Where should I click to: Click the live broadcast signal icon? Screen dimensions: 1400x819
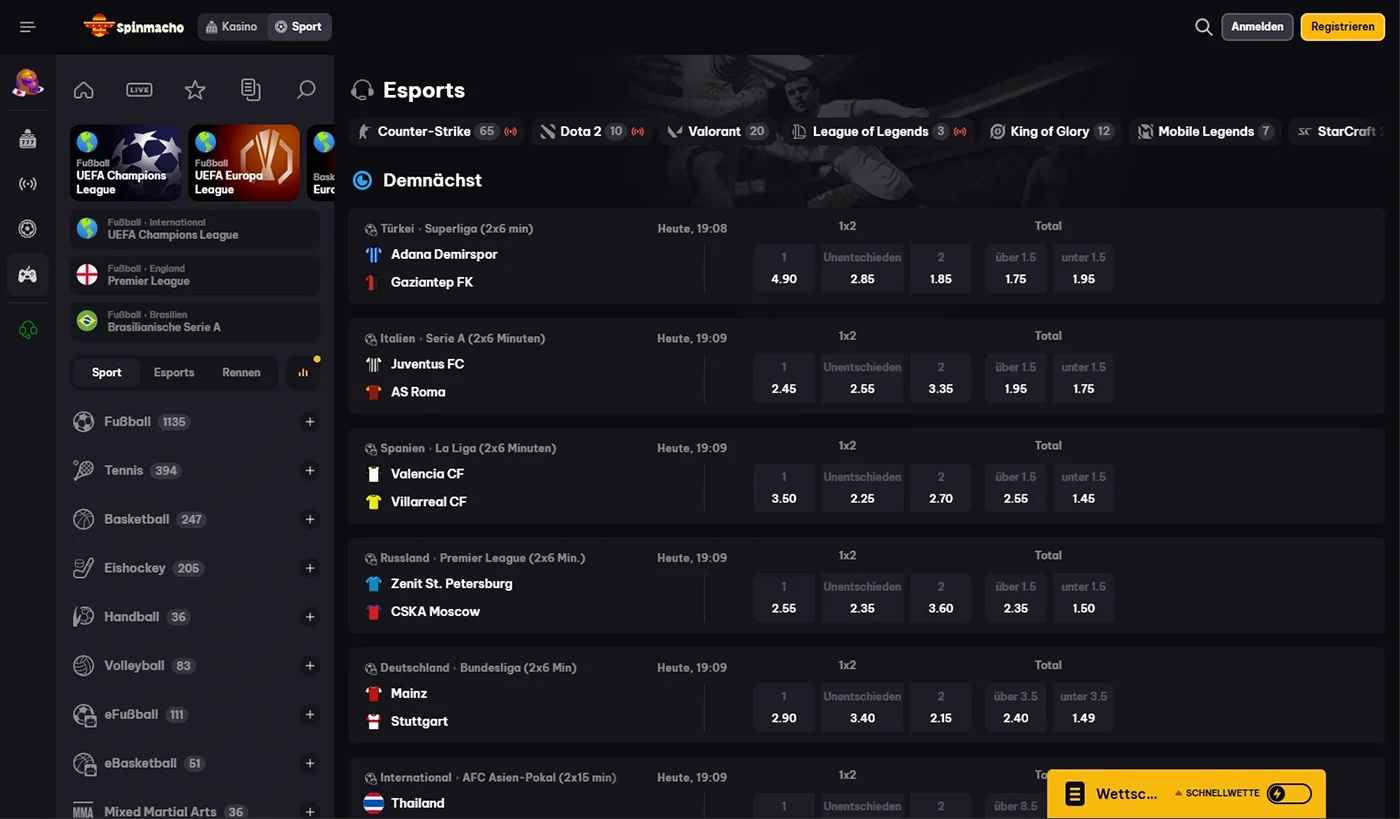pos(27,184)
